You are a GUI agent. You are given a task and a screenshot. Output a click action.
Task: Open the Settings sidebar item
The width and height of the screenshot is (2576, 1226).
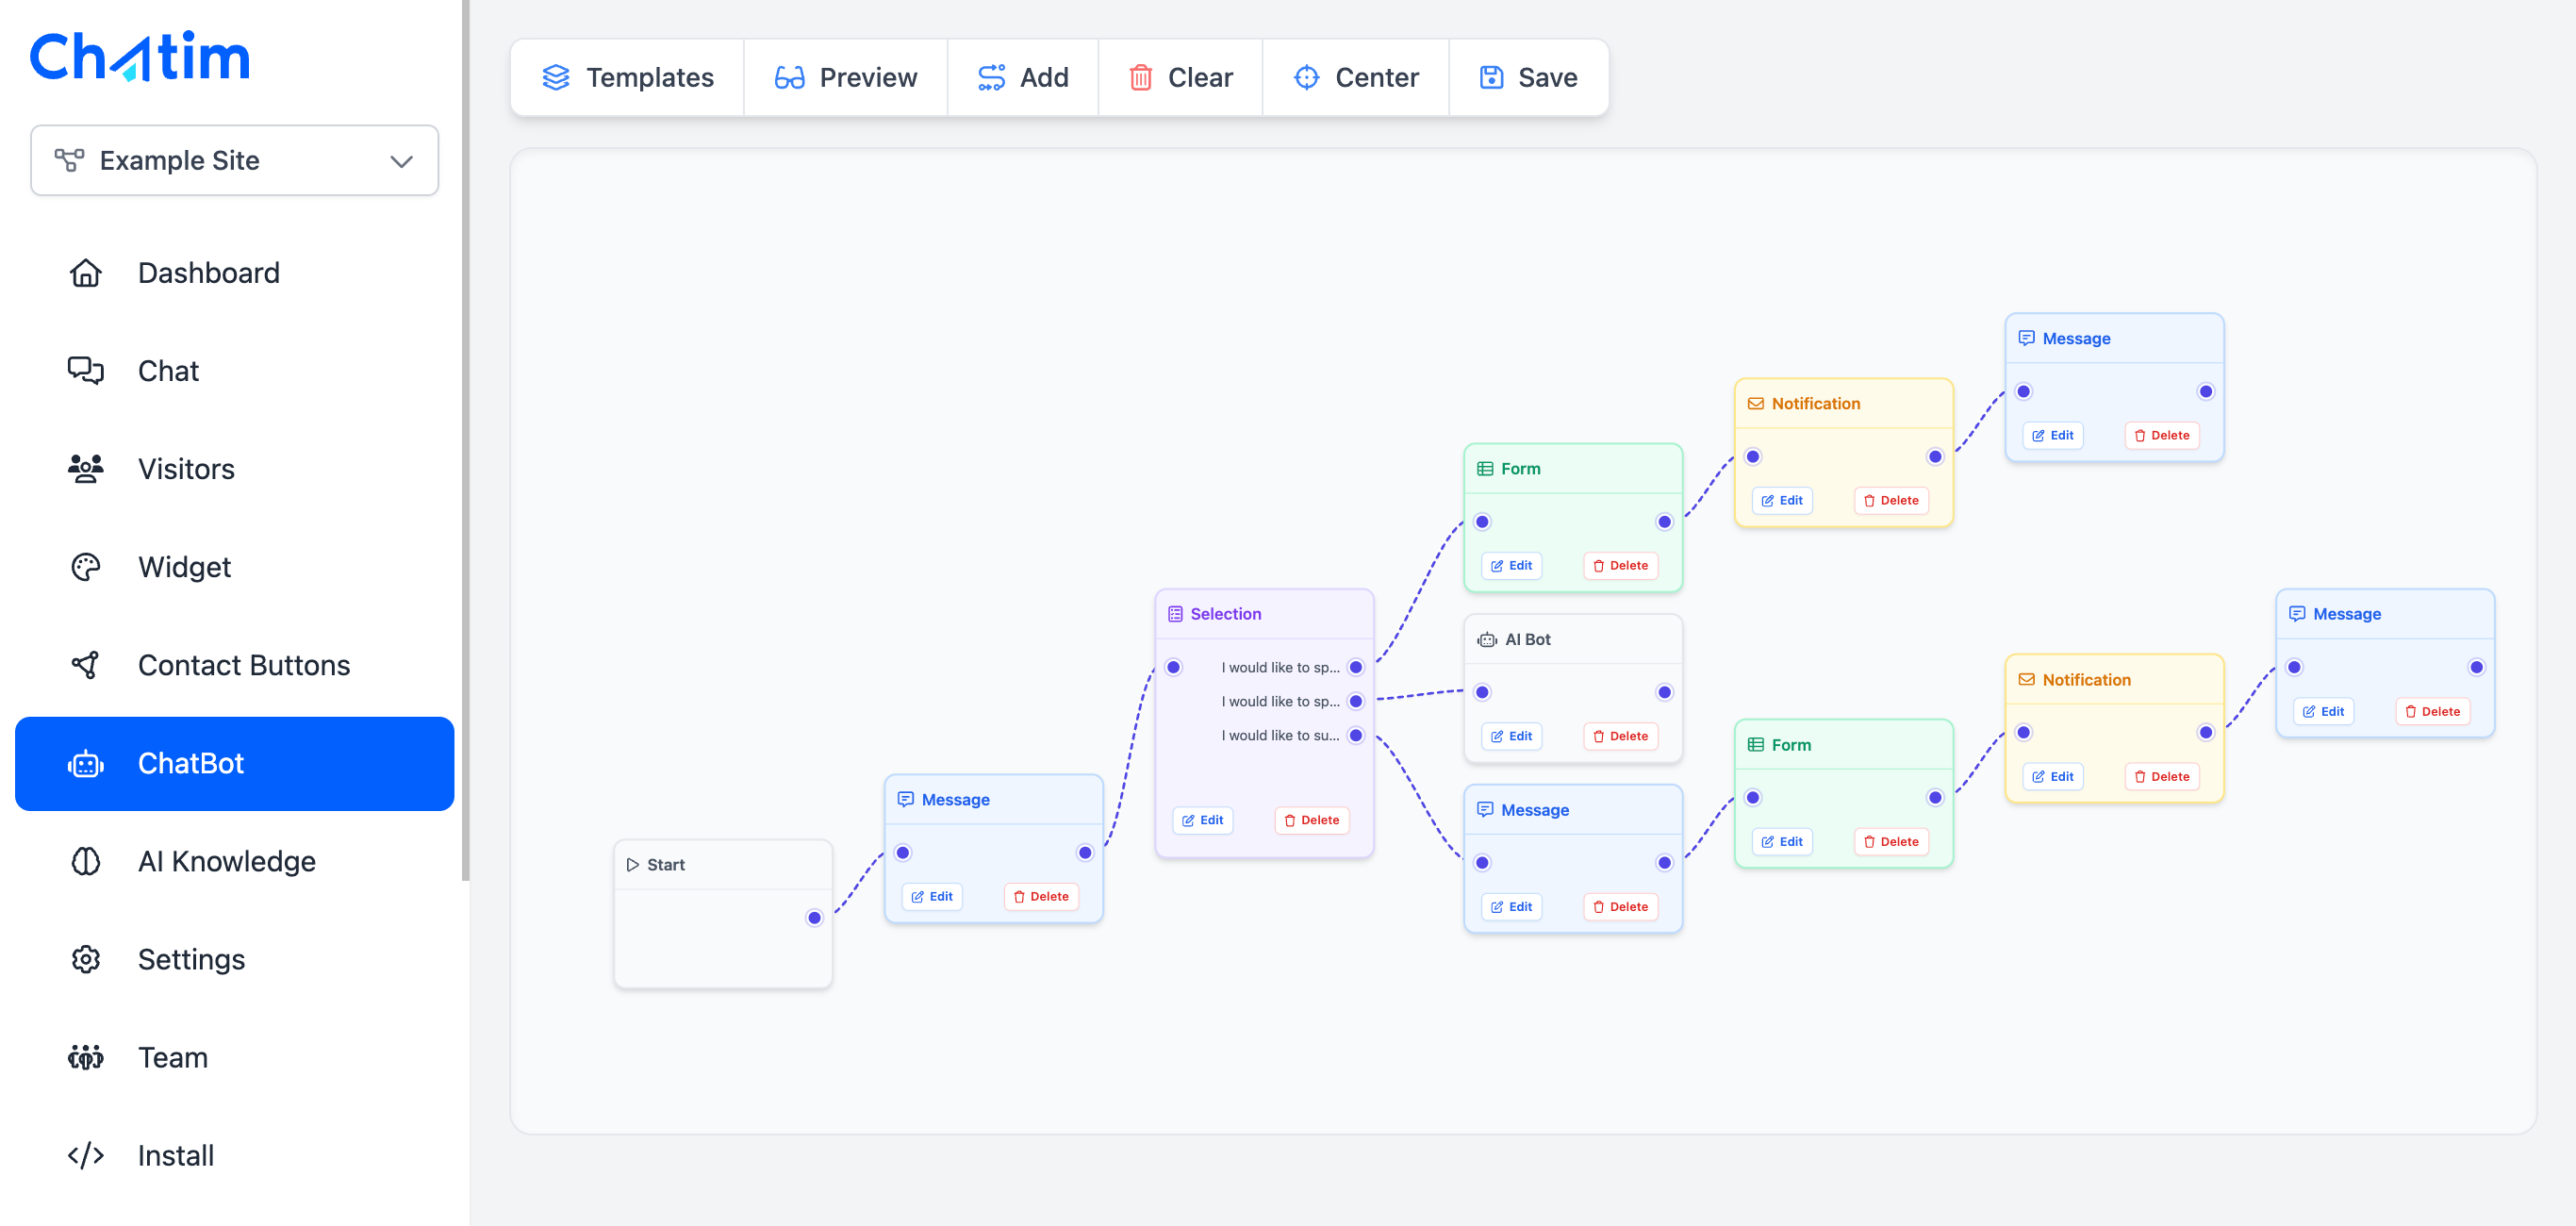191,959
